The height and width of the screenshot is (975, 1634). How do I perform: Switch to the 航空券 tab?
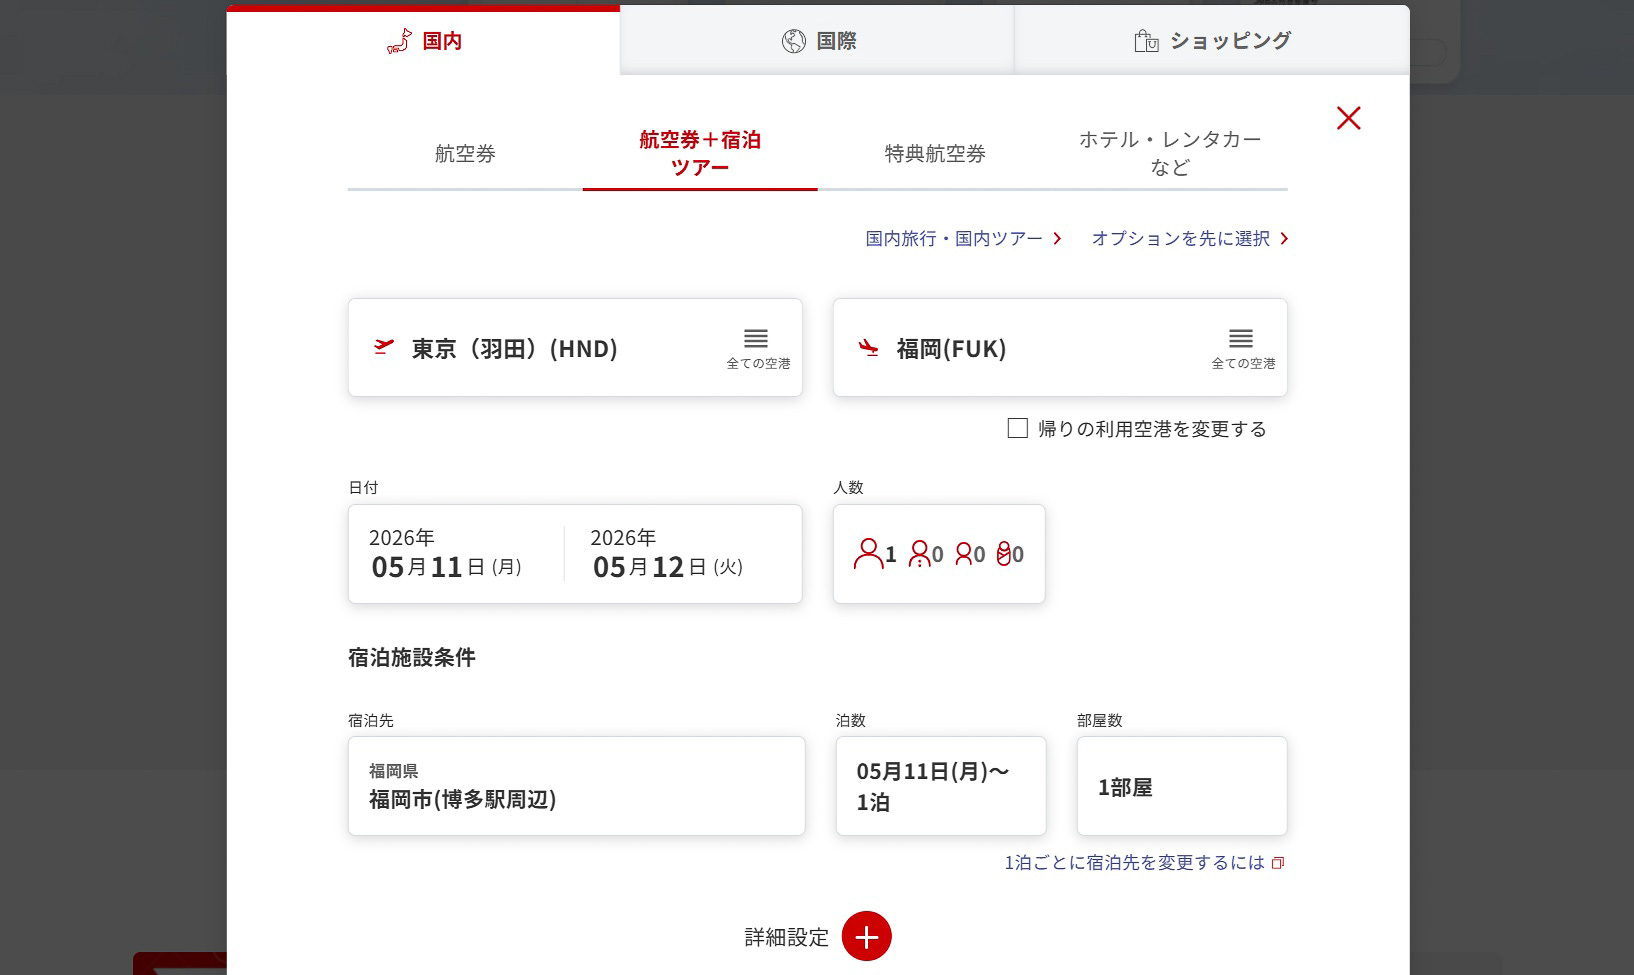pyautogui.click(x=464, y=154)
